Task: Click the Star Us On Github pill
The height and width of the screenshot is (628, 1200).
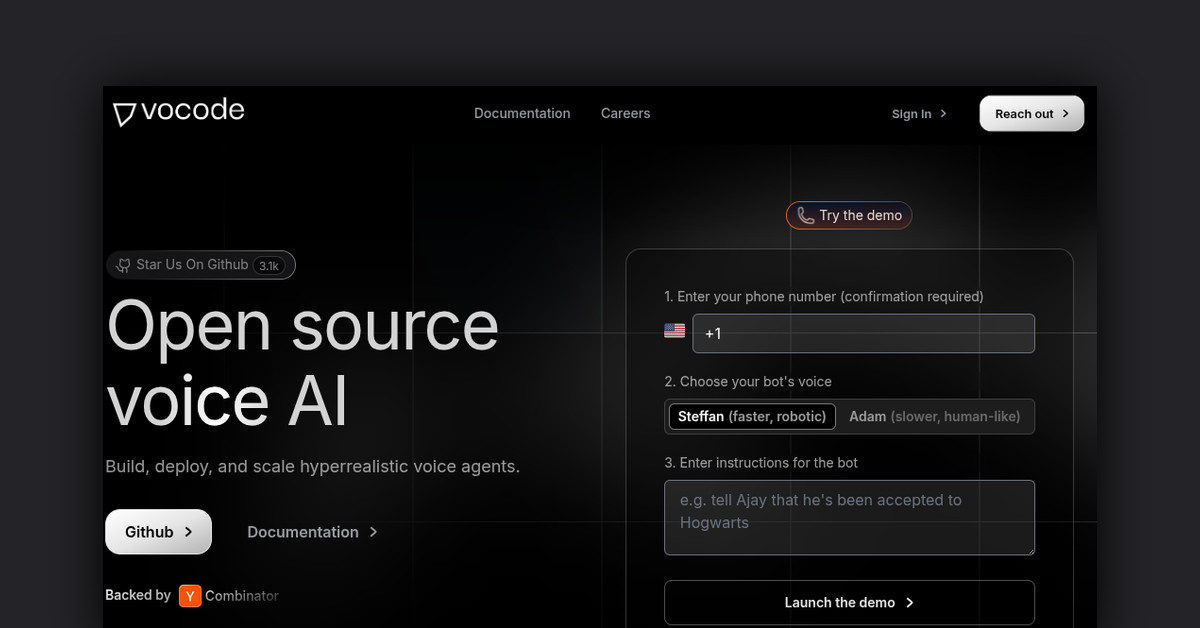Action: pyautogui.click(x=191, y=265)
